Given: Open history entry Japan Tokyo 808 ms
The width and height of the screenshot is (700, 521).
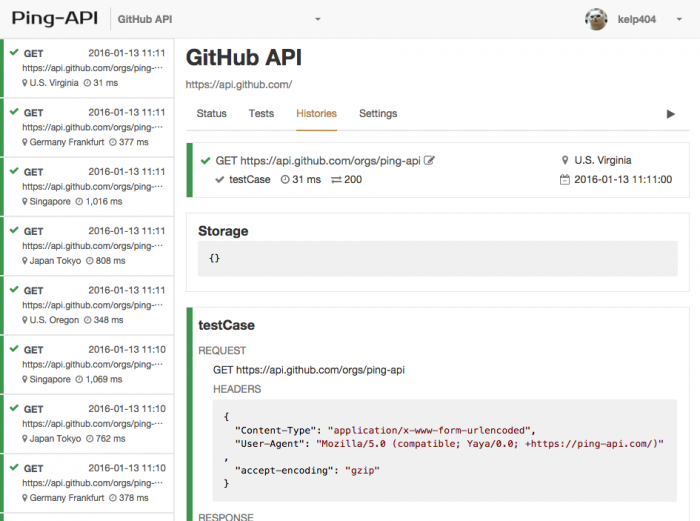Looking at the screenshot, I should (x=89, y=246).
